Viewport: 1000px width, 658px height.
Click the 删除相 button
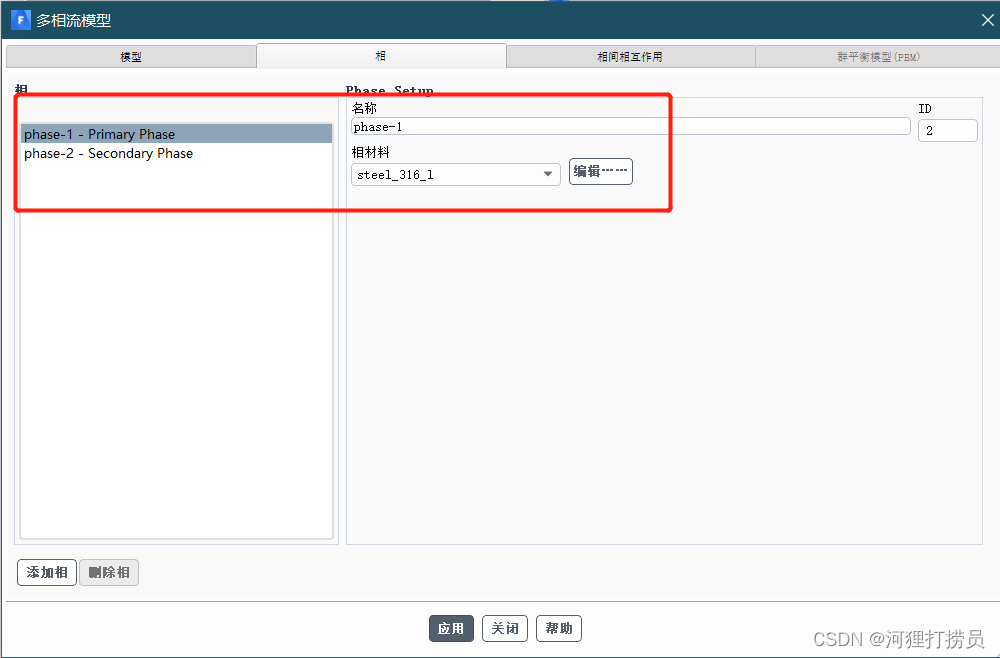click(109, 573)
